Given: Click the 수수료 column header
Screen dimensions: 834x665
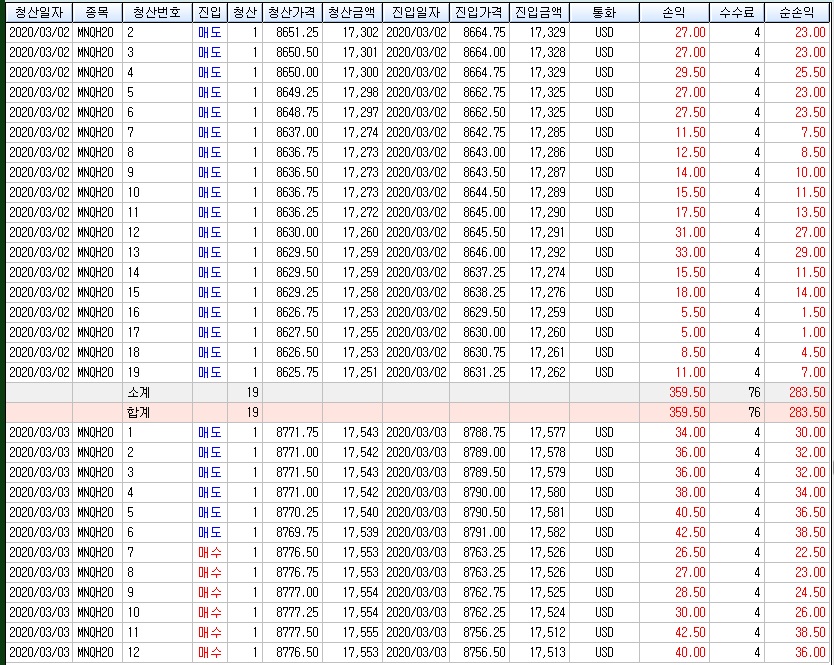Looking at the screenshot, I should point(737,12).
